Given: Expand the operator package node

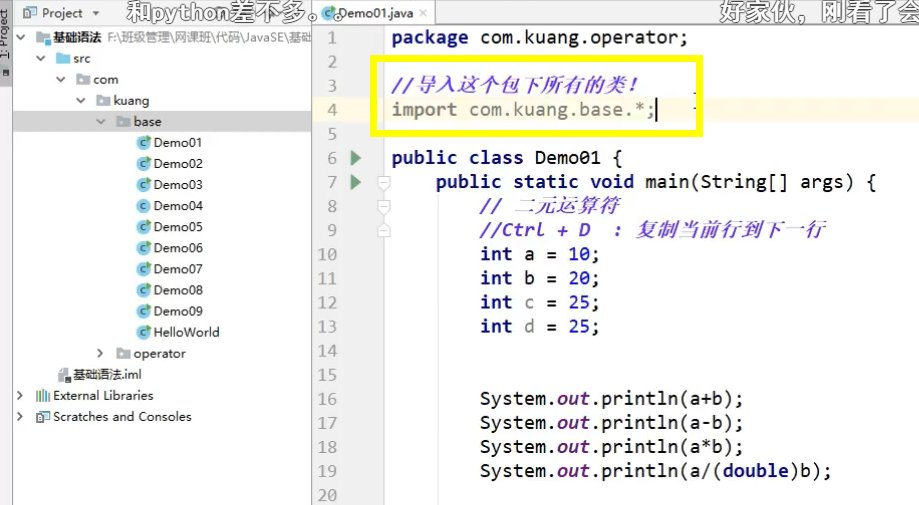Looking at the screenshot, I should (100, 353).
